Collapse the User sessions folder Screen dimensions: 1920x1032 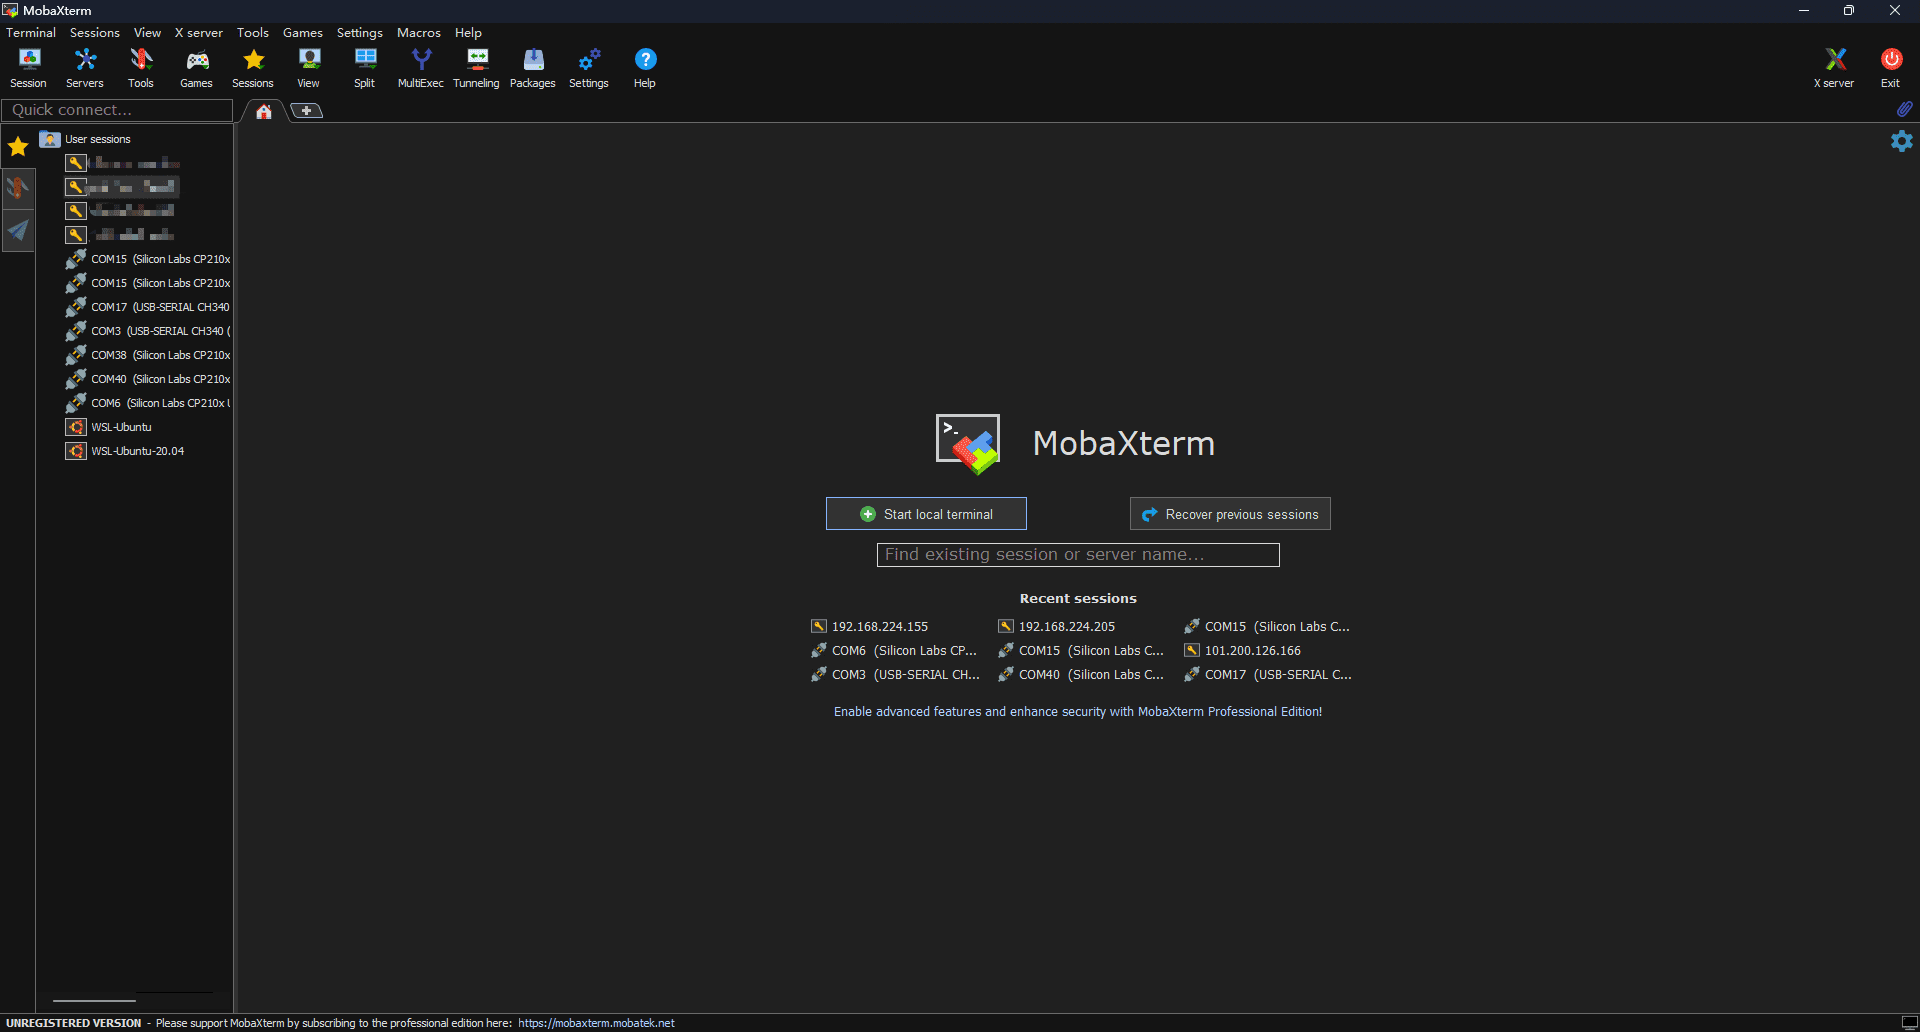(86, 139)
